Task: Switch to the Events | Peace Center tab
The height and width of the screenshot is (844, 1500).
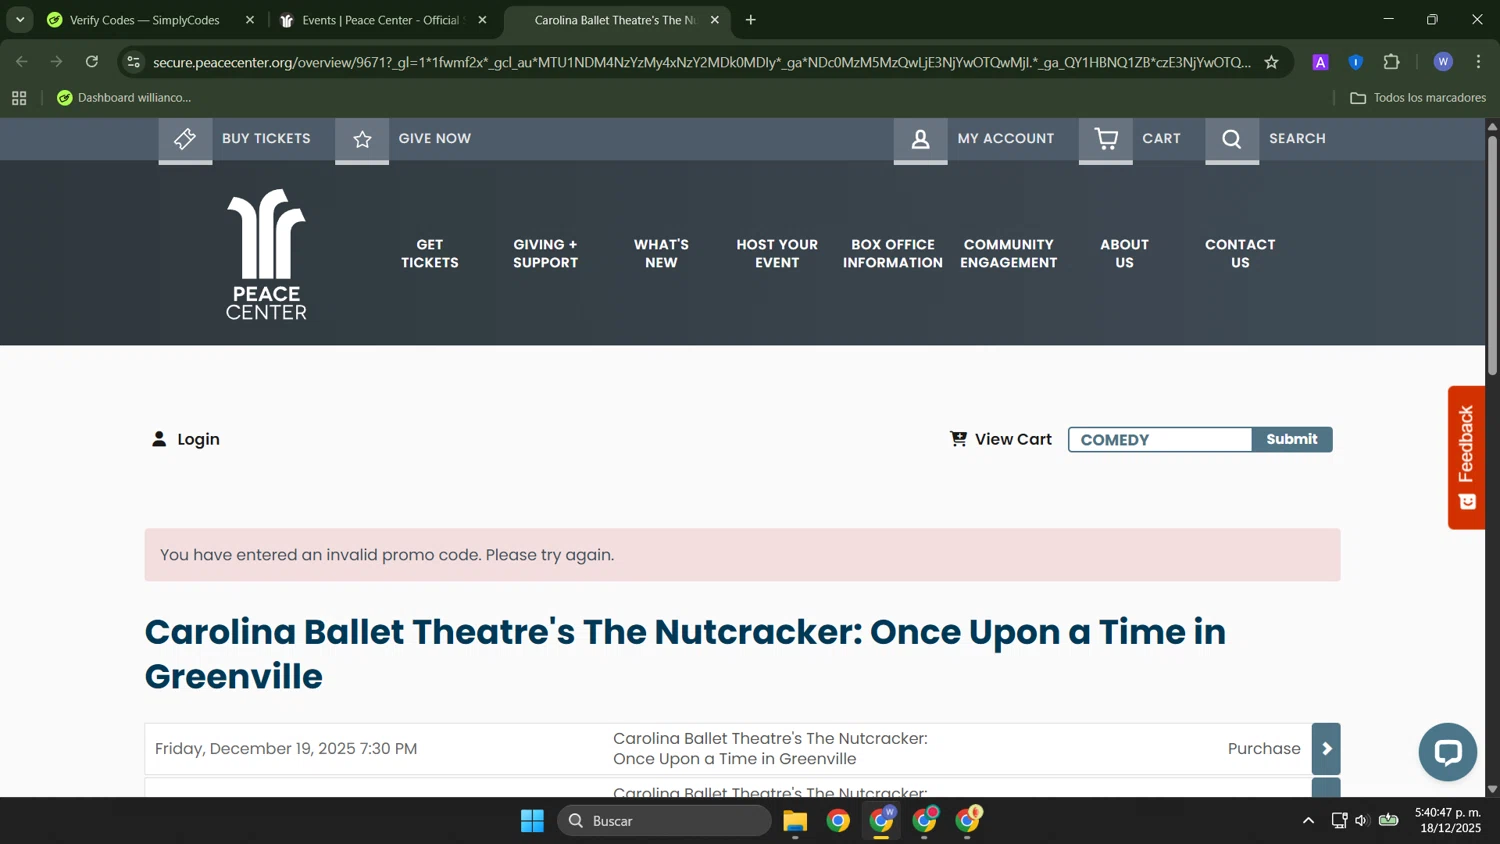Action: click(379, 20)
